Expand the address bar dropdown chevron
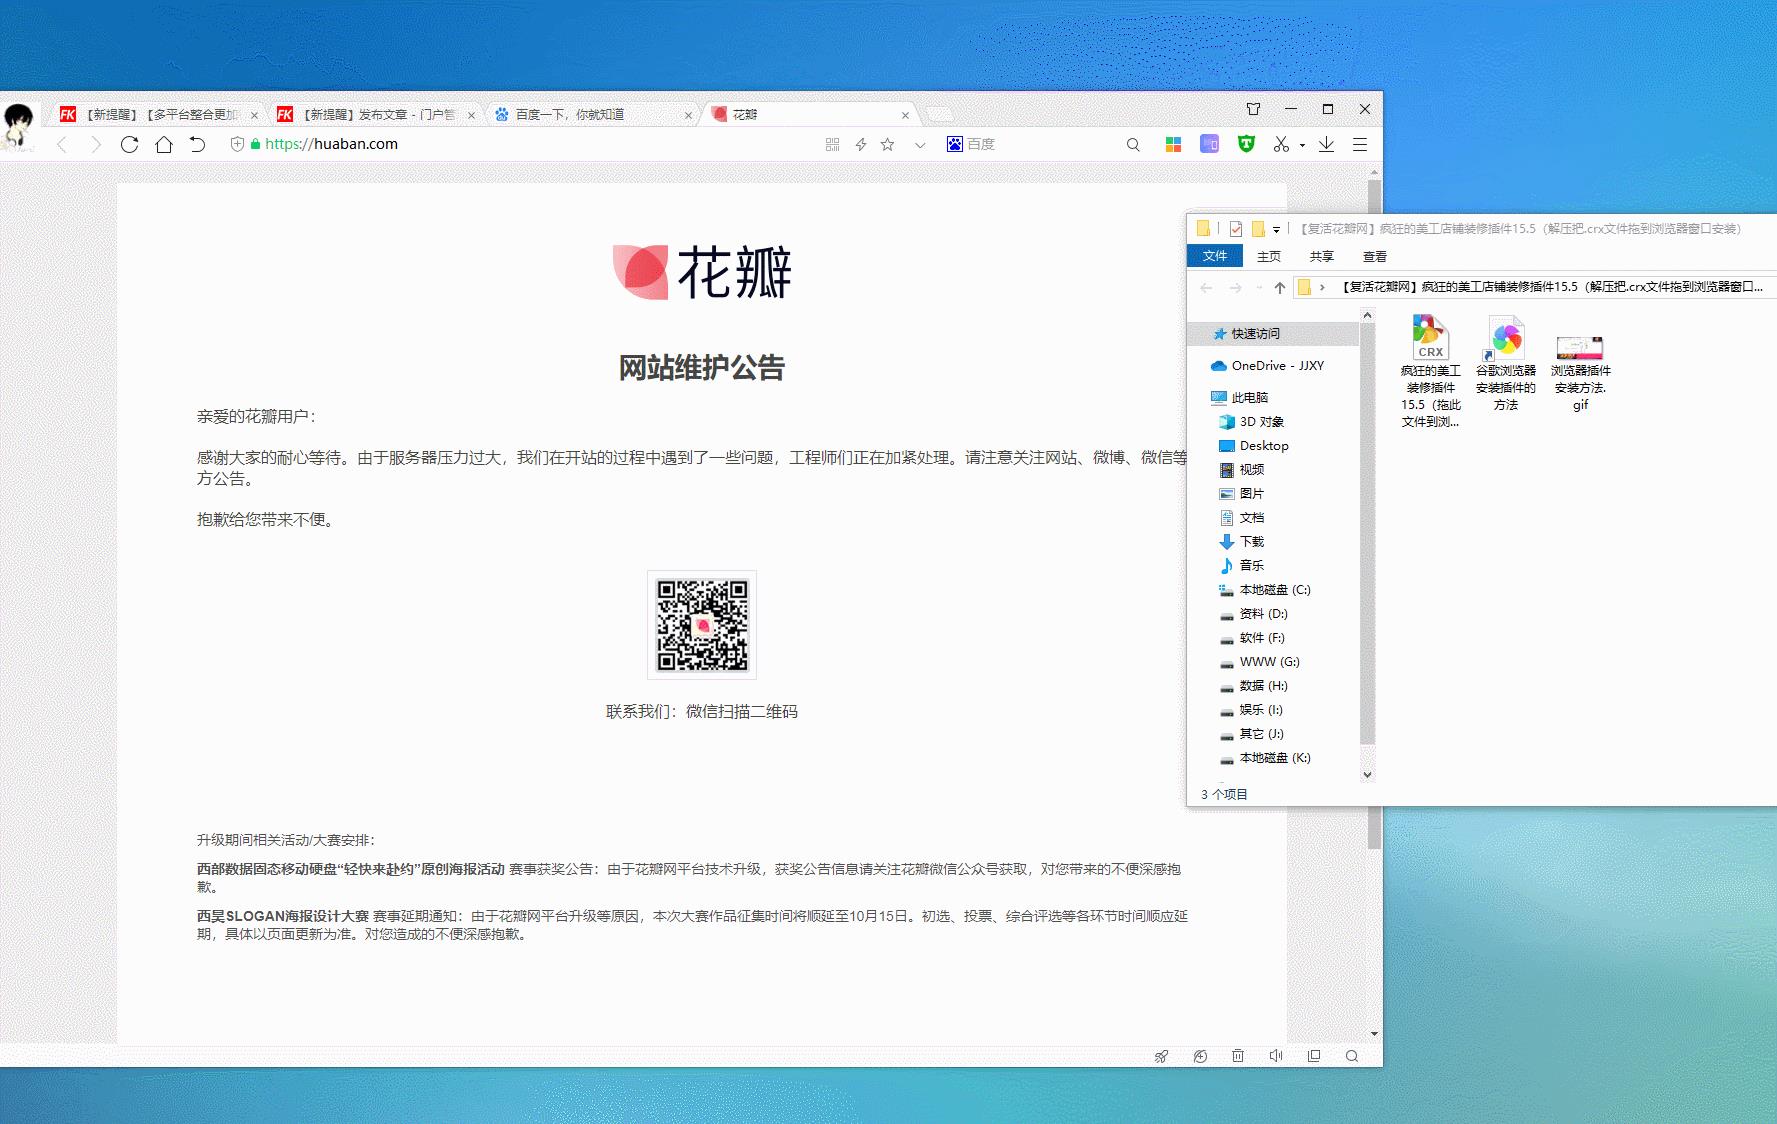 920,145
